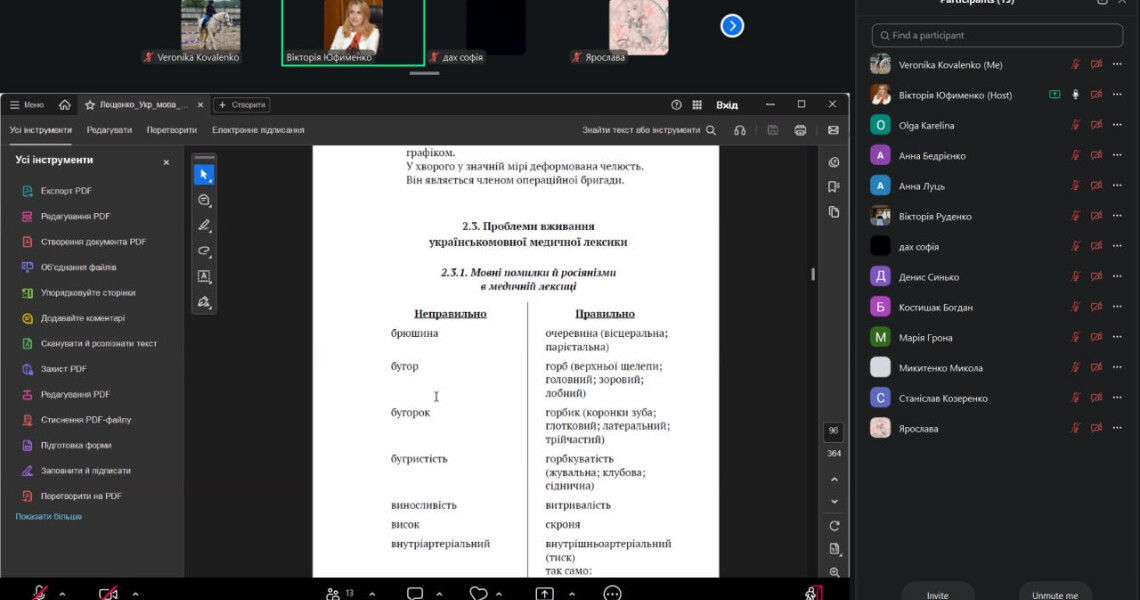Open Acrobat home icon
1140x600 pixels.
65,105
